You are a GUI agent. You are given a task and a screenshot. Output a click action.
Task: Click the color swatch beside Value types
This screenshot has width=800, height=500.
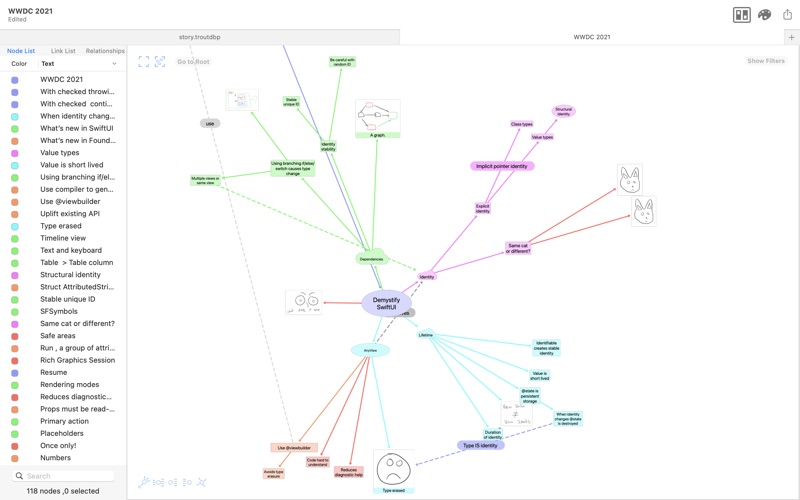(x=15, y=153)
